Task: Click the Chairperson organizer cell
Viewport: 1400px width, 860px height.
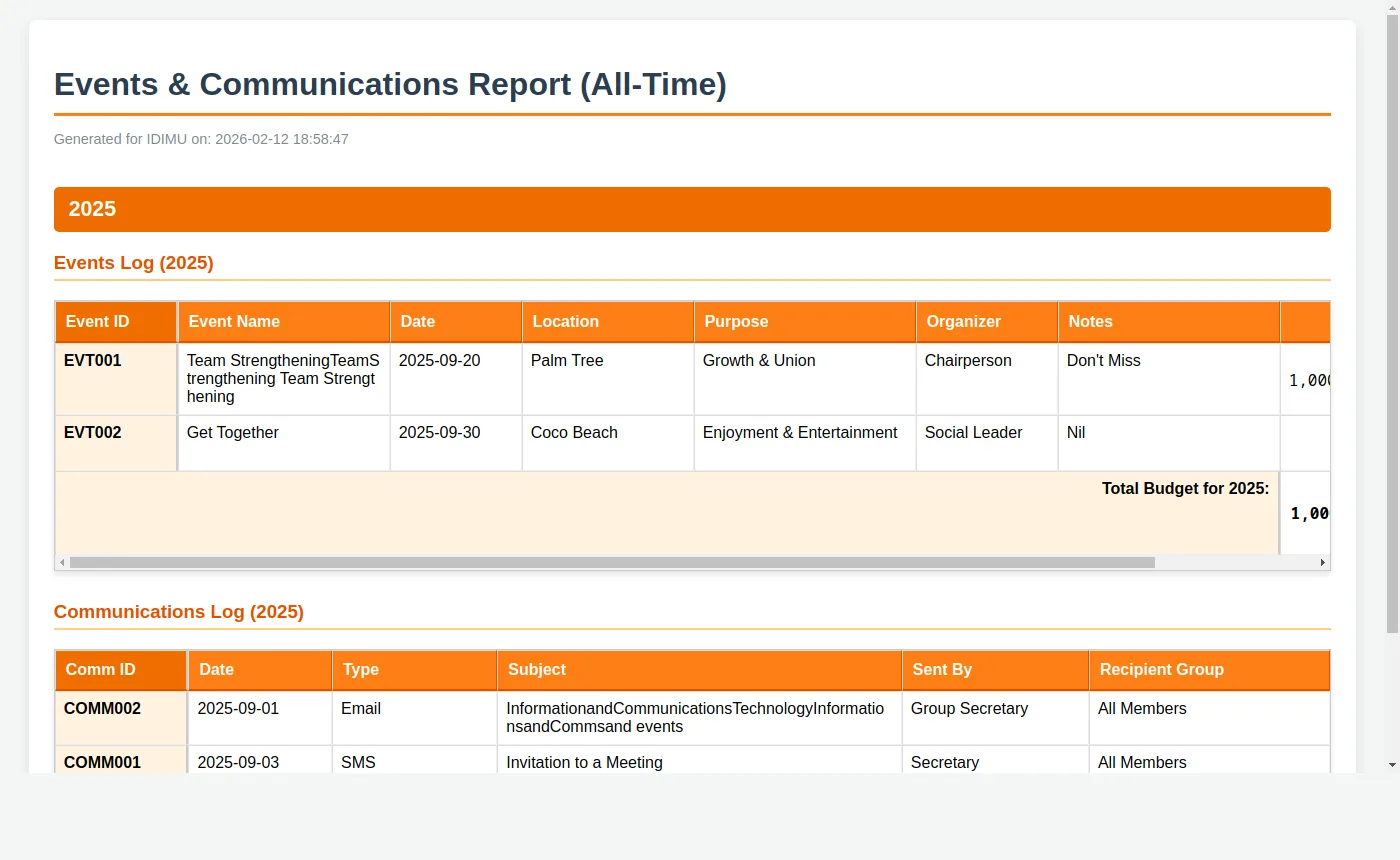Action: point(987,379)
